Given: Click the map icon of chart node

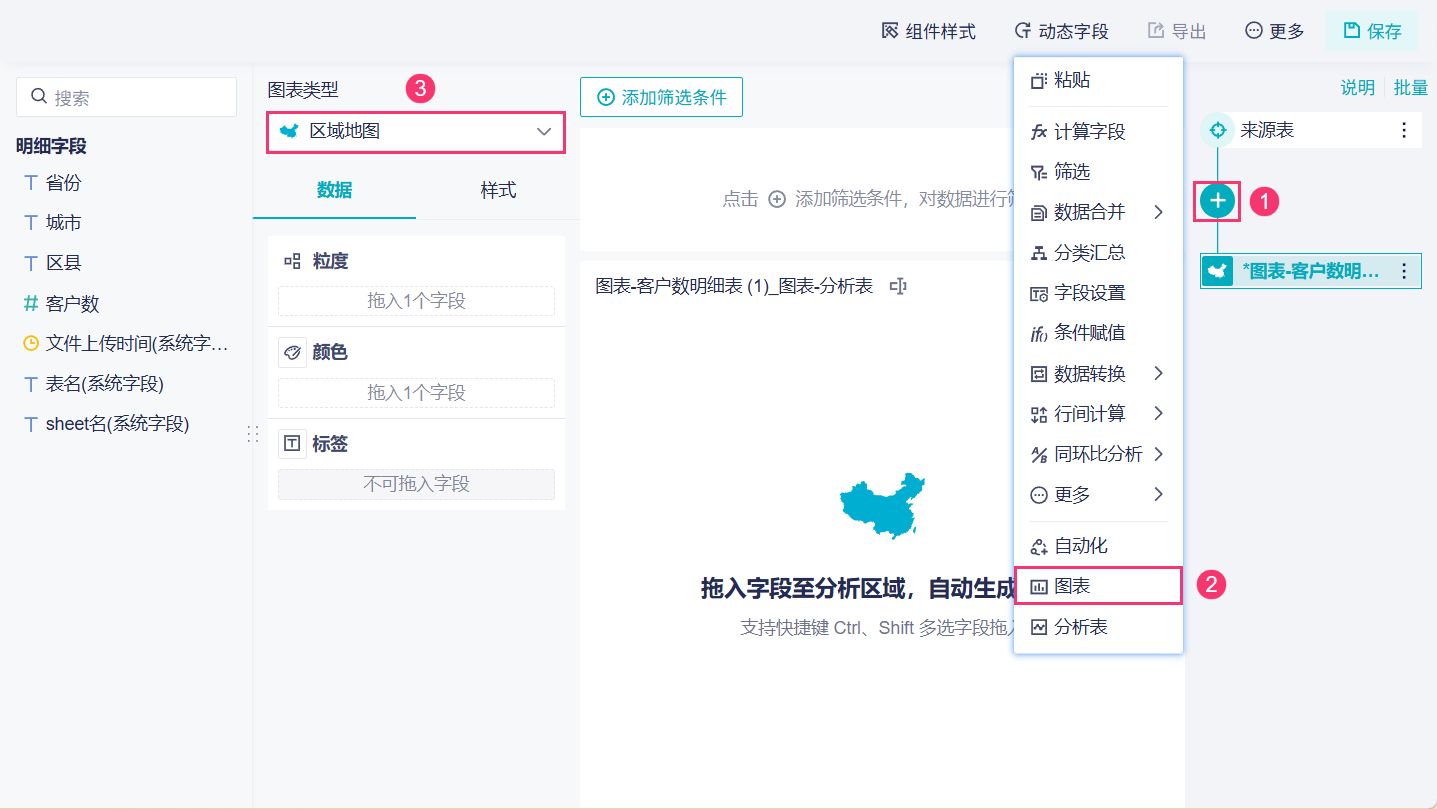Looking at the screenshot, I should coord(1217,271).
